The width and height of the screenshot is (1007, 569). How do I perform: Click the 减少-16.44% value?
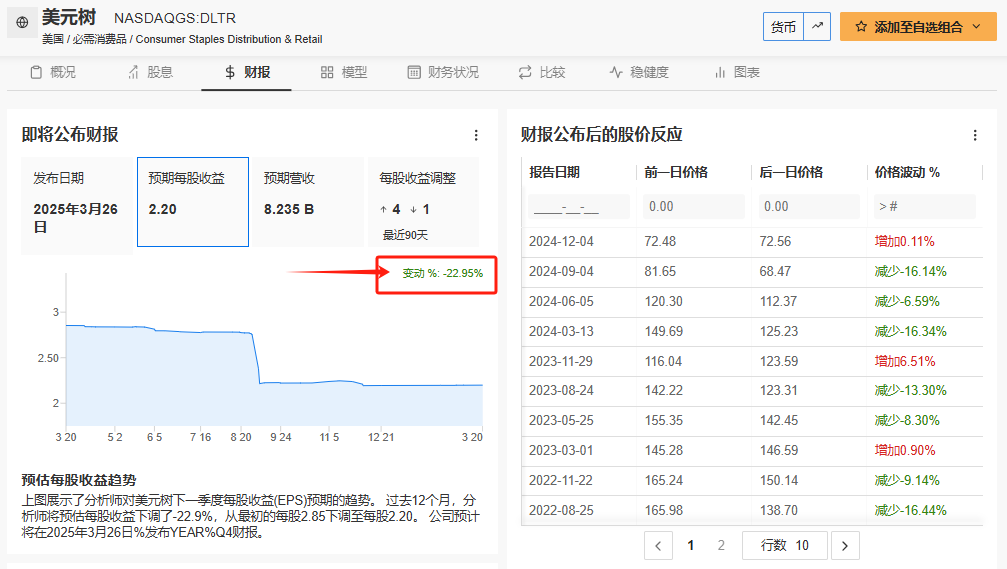[911, 511]
